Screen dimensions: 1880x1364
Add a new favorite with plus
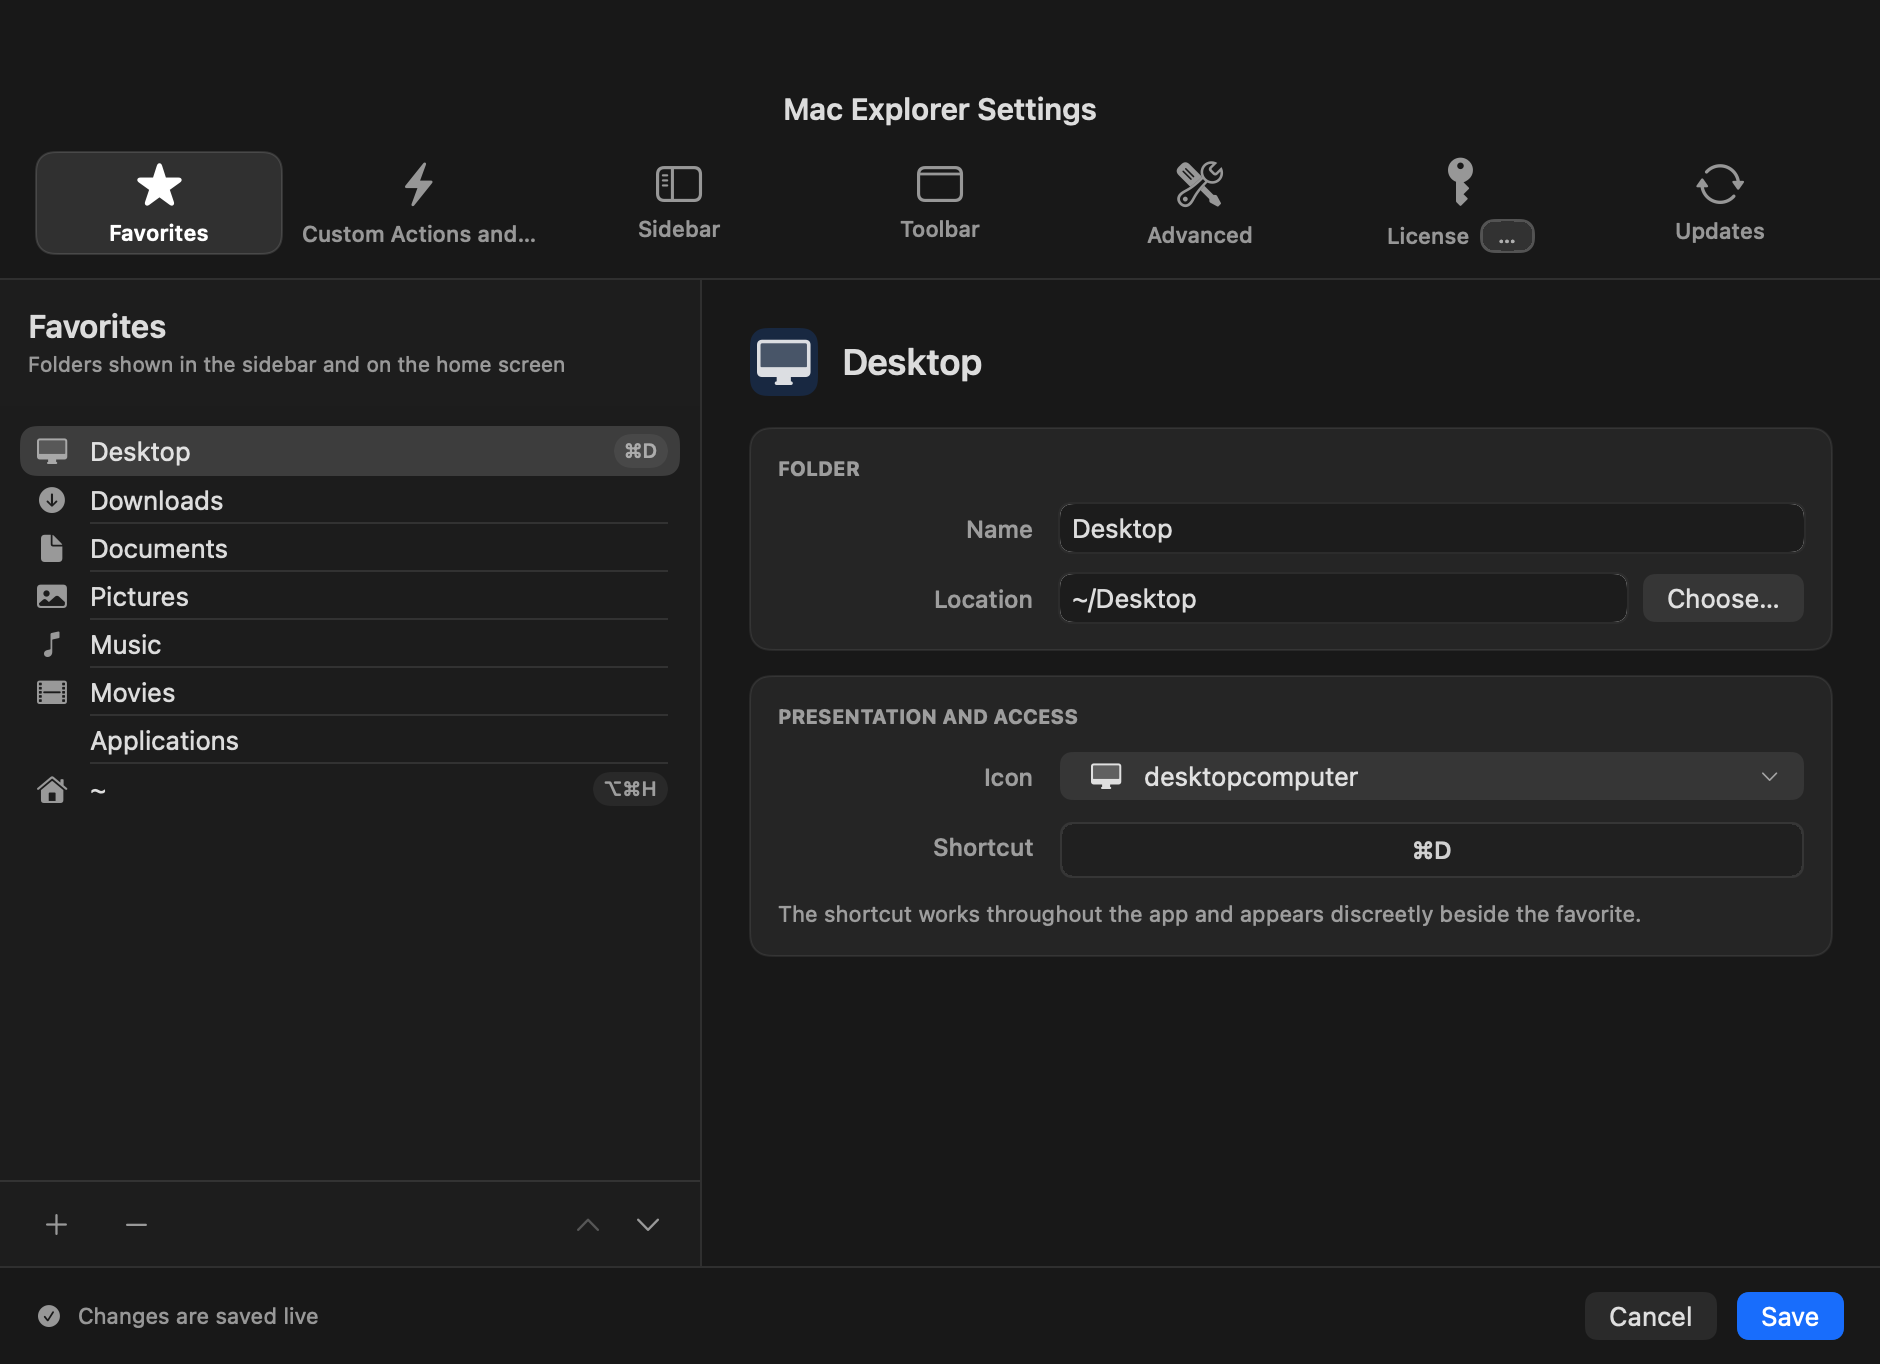pyautogui.click(x=57, y=1224)
